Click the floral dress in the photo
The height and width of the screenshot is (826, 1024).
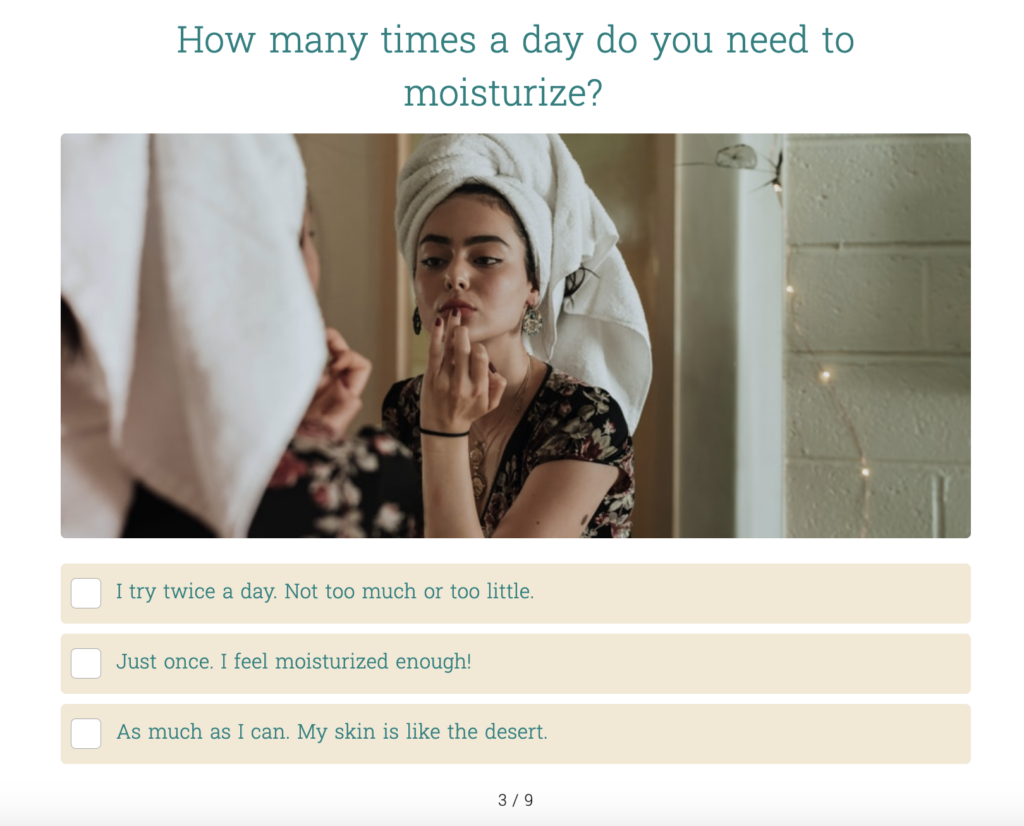[555, 457]
